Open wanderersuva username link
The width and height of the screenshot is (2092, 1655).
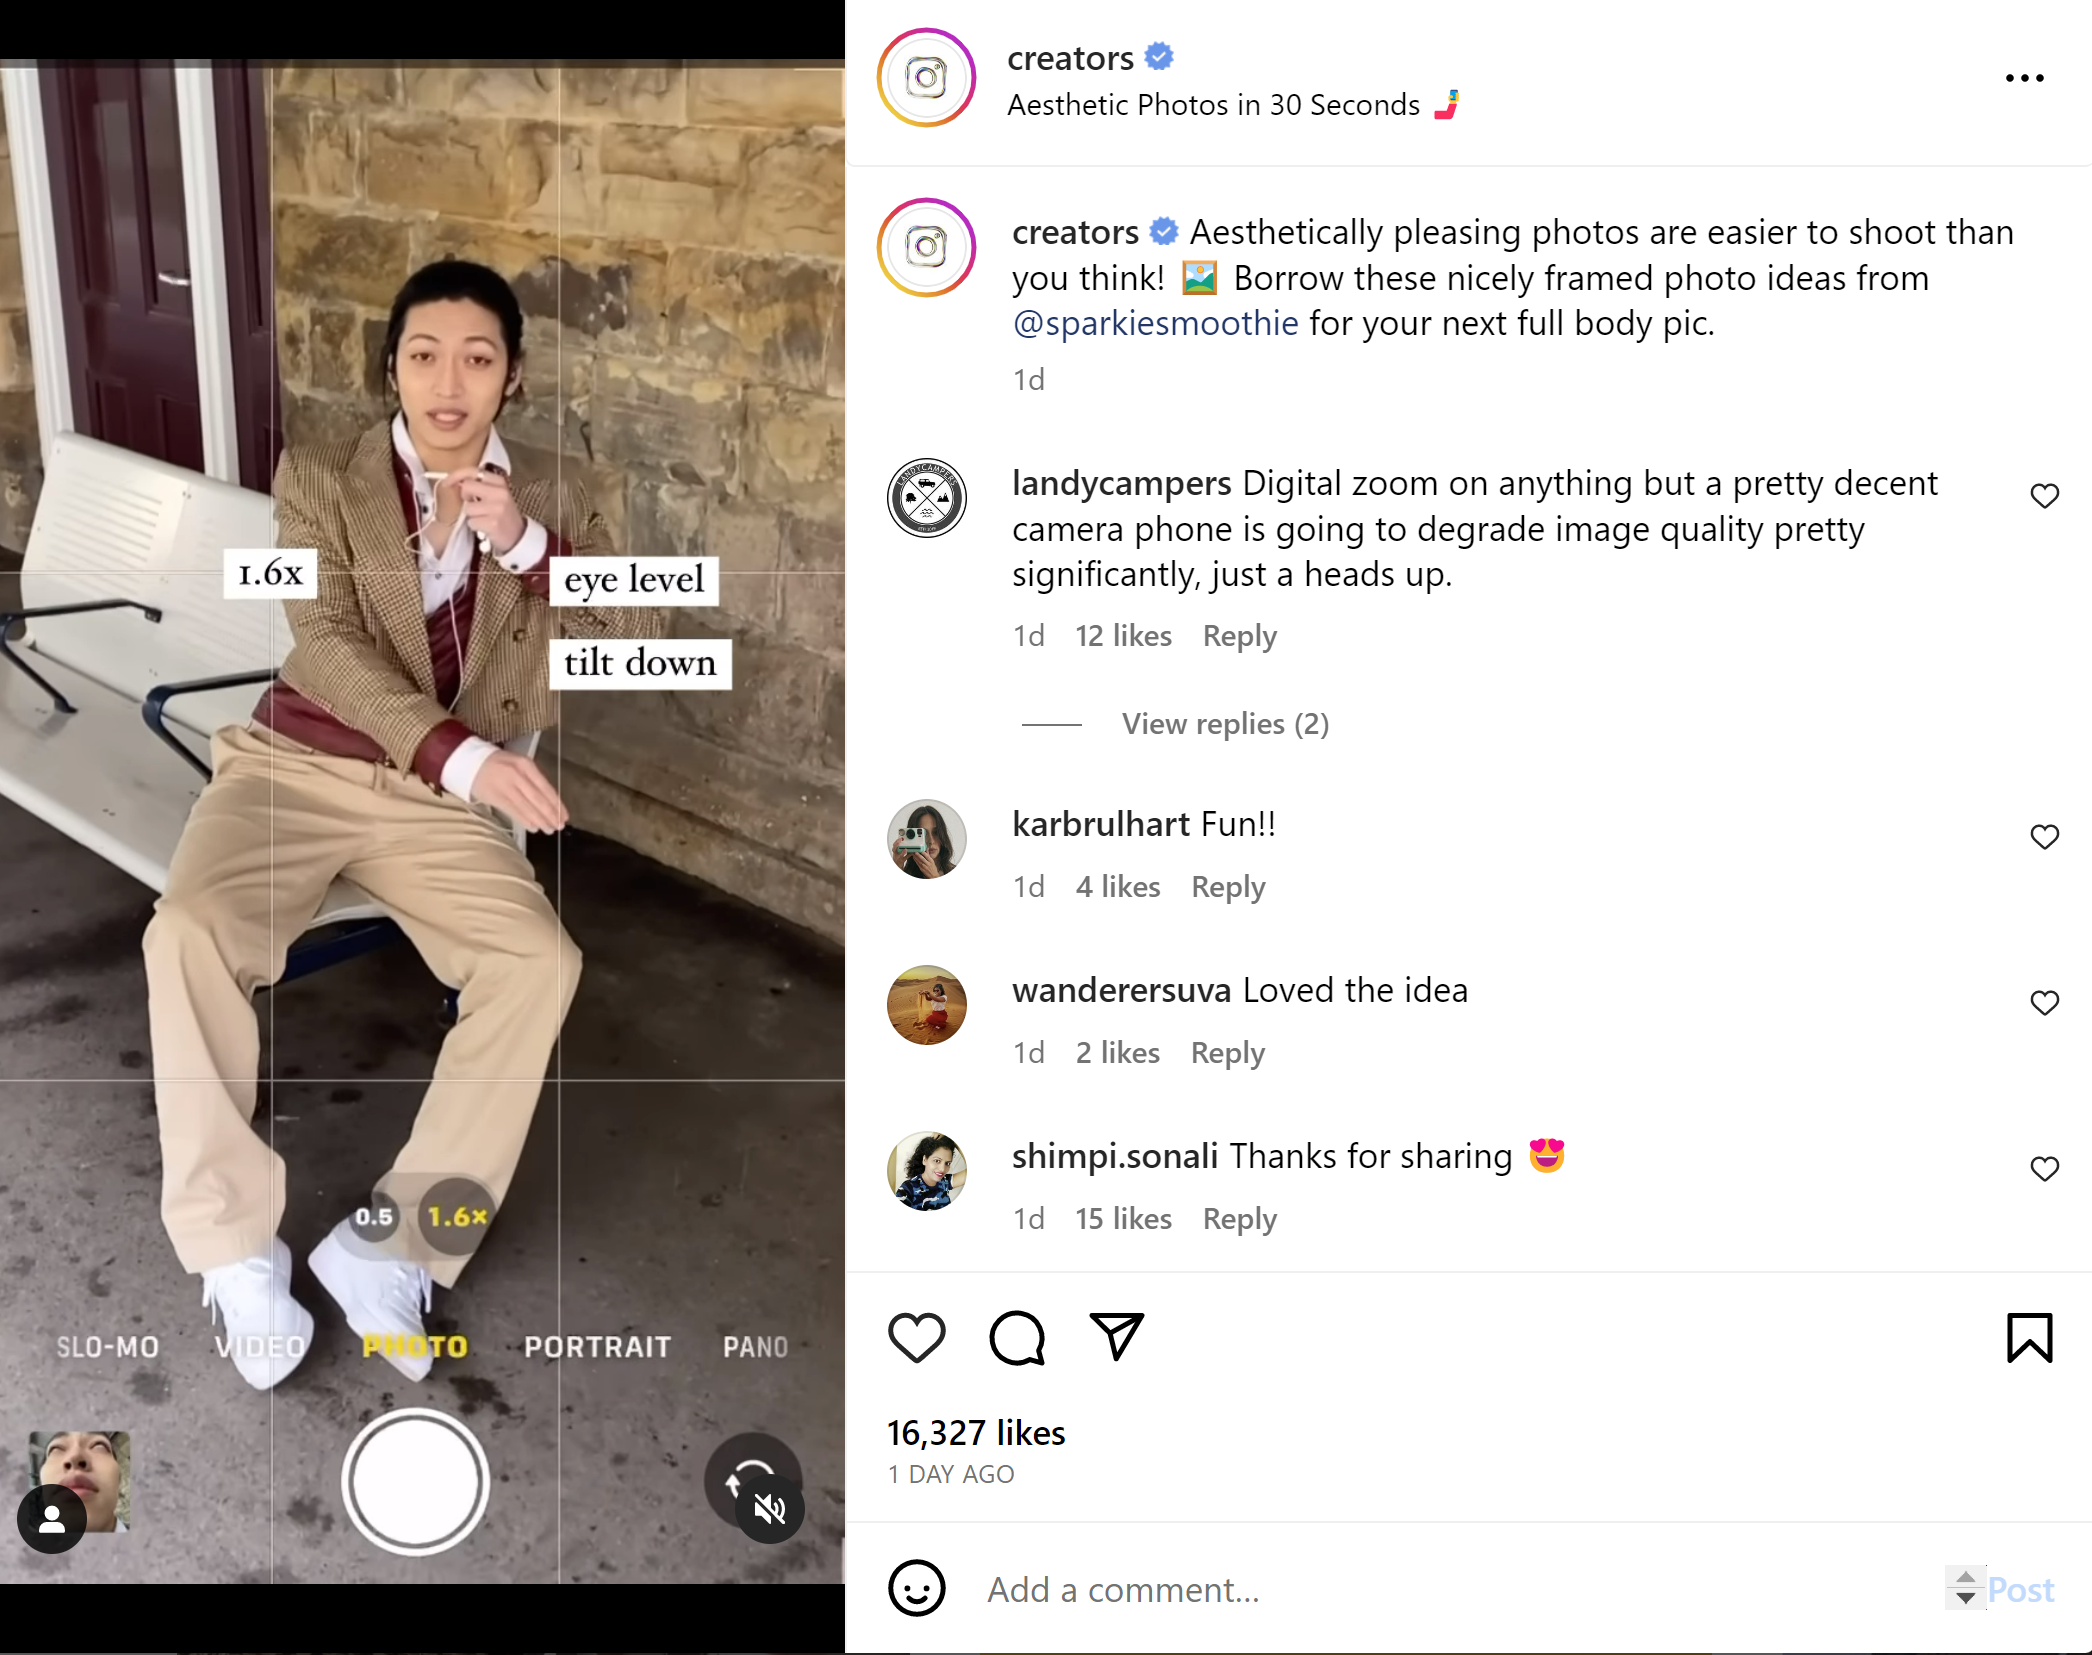(1121, 990)
